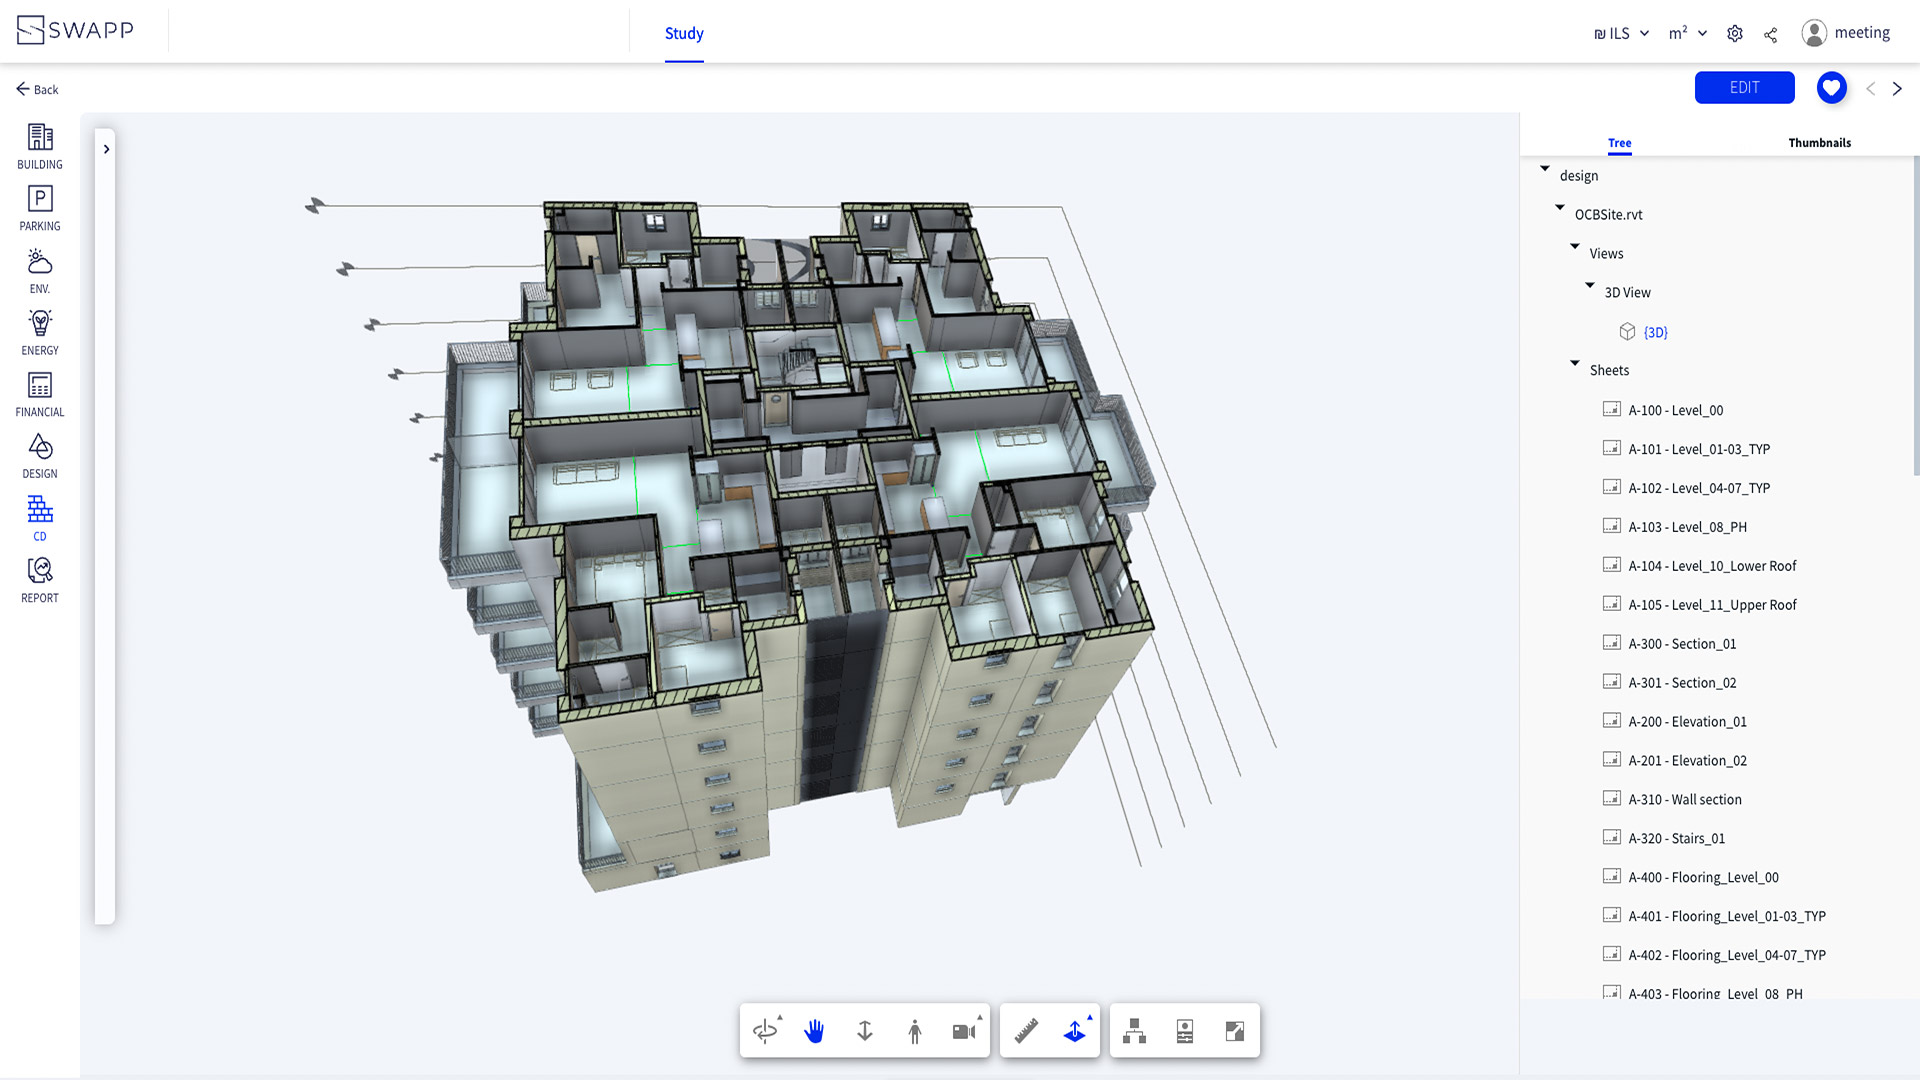Switch to the Thumbnails tab
The width and height of the screenshot is (1920, 1080).
1819,143
